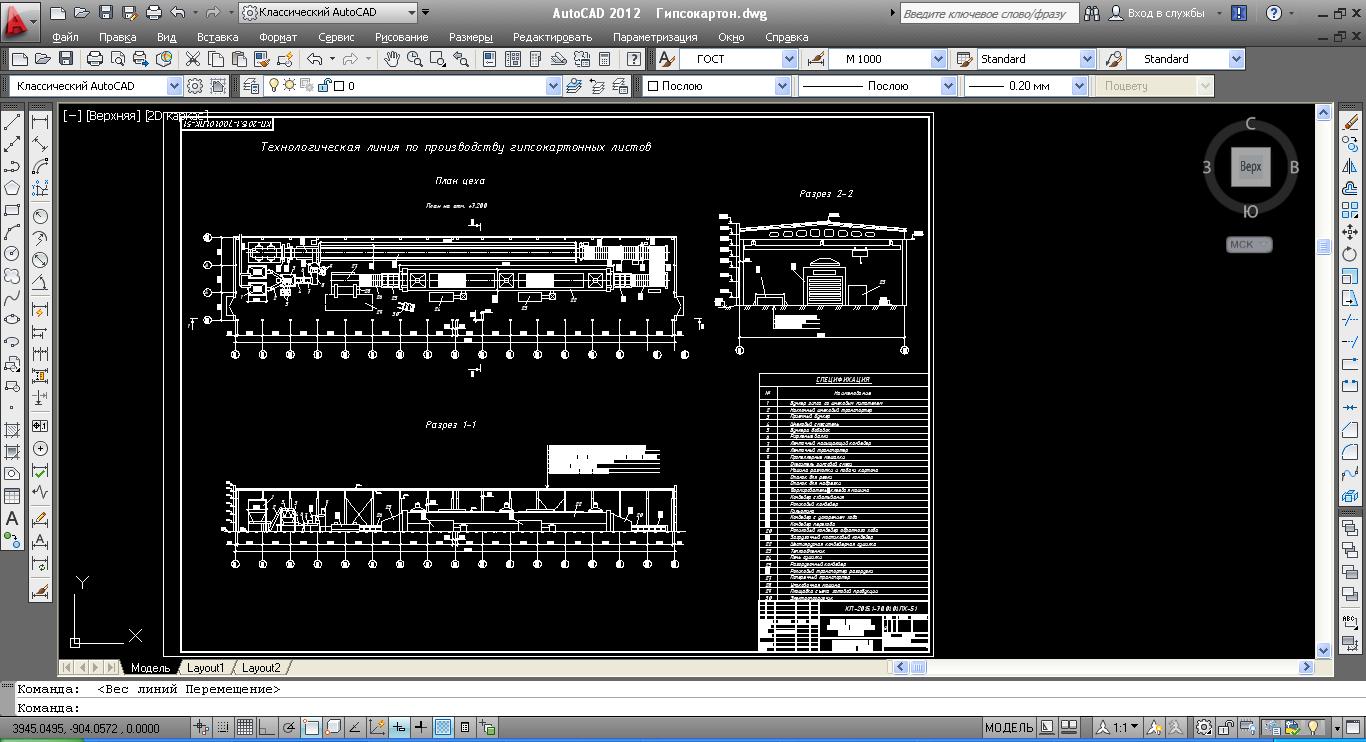The image size is (1366, 742).
Task: Toggle Dynamic Input in status bar
Action: (x=399, y=728)
